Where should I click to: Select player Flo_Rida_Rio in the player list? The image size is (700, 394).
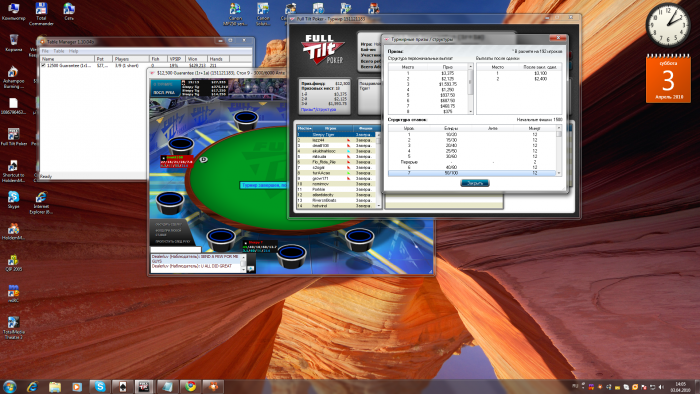pos(337,162)
